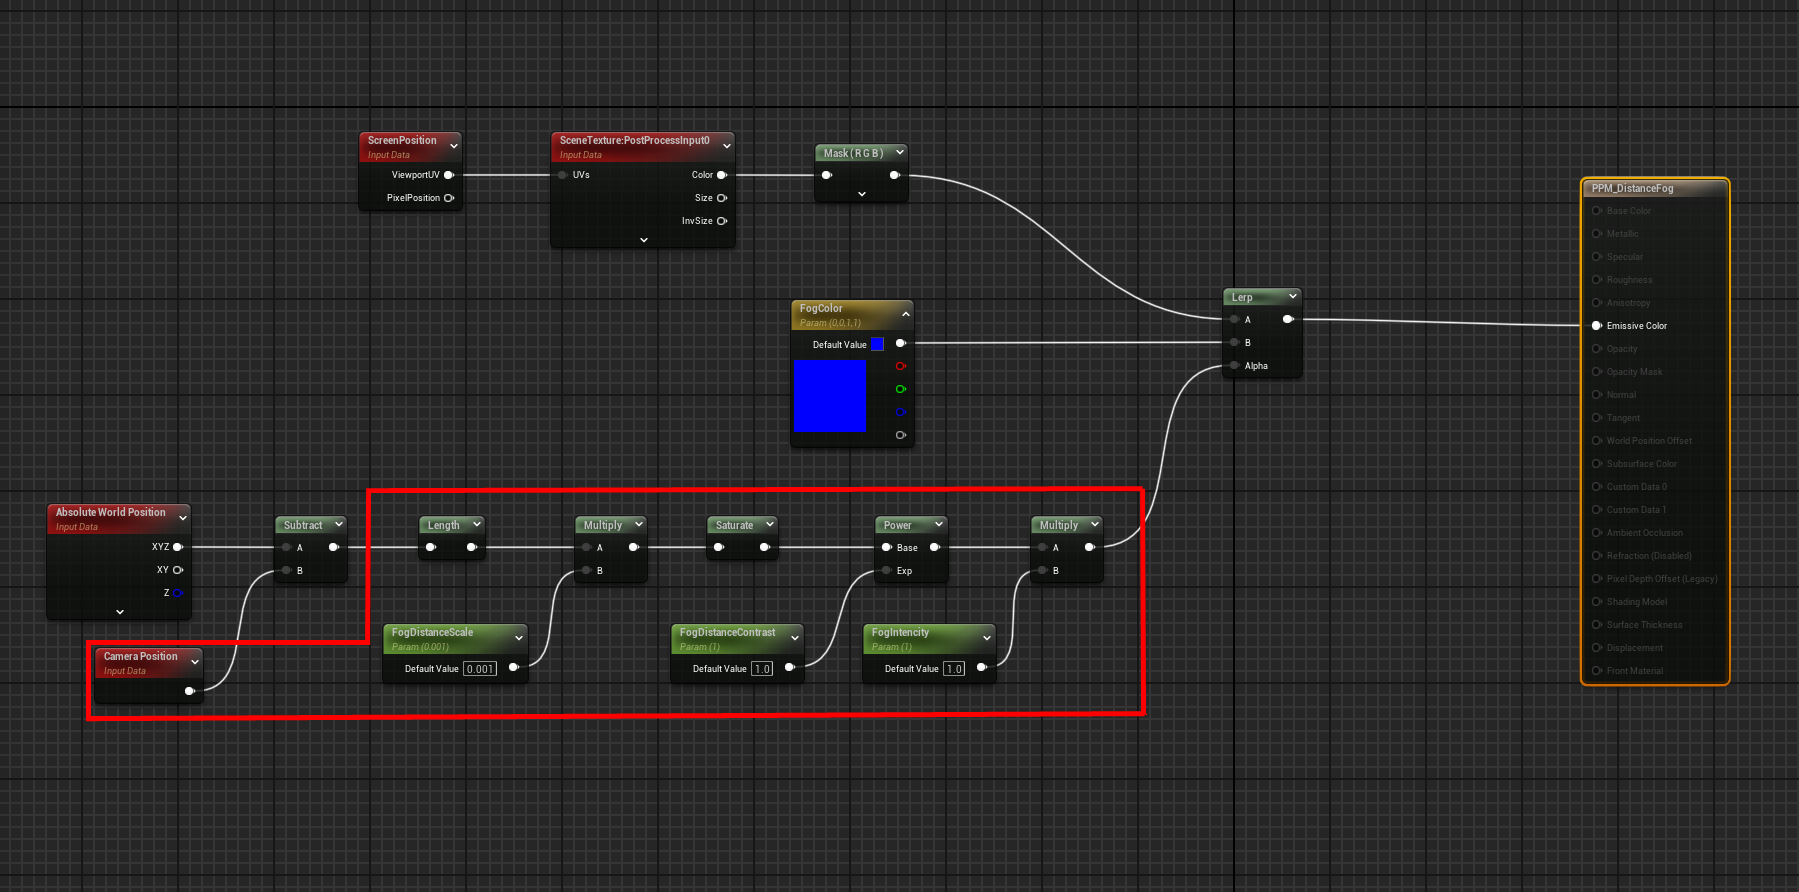
Task: Click the PixelPosition output pin
Action: pos(449,198)
